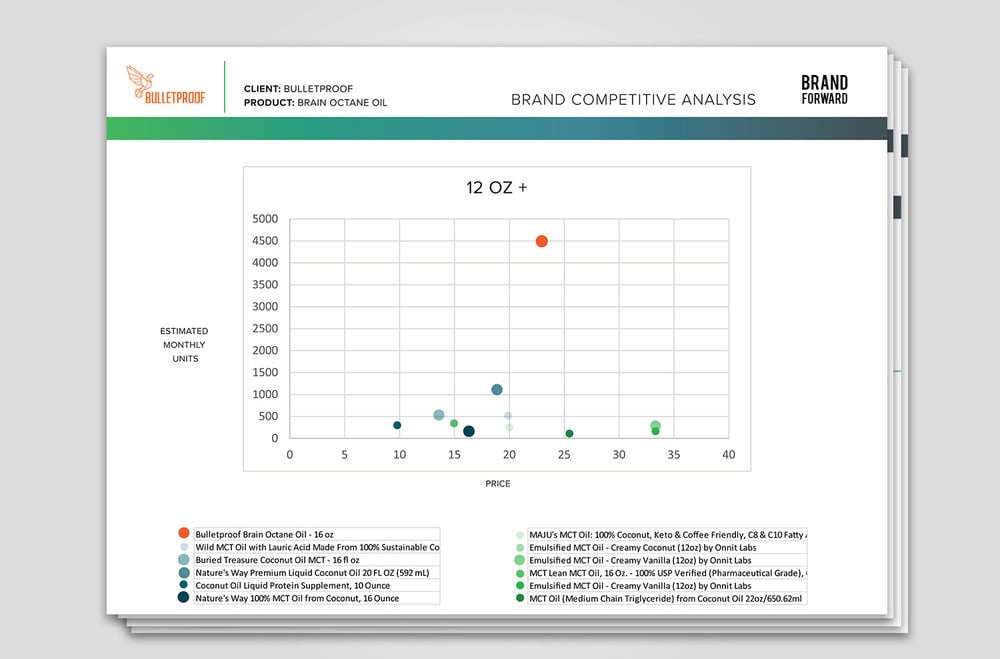Click legend entry 'Buried Treasure Coconut Oil MCT - 16 fl oz'
This screenshot has width=1000, height=659.
click(x=316, y=559)
